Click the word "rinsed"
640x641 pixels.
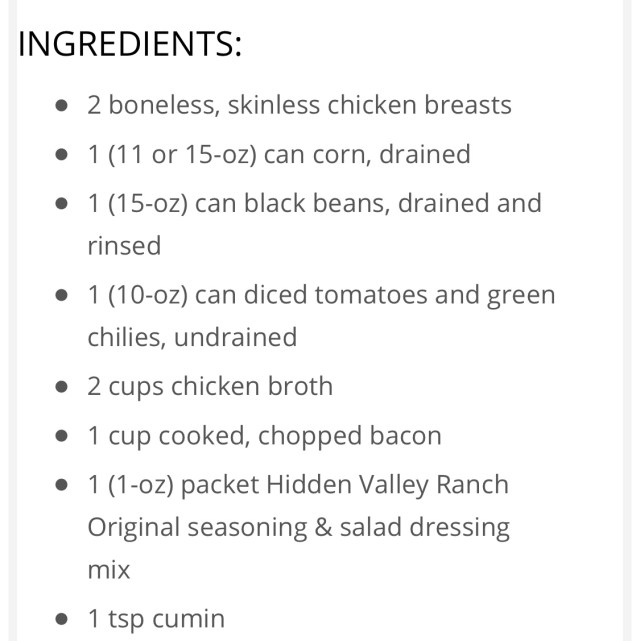click(x=124, y=245)
